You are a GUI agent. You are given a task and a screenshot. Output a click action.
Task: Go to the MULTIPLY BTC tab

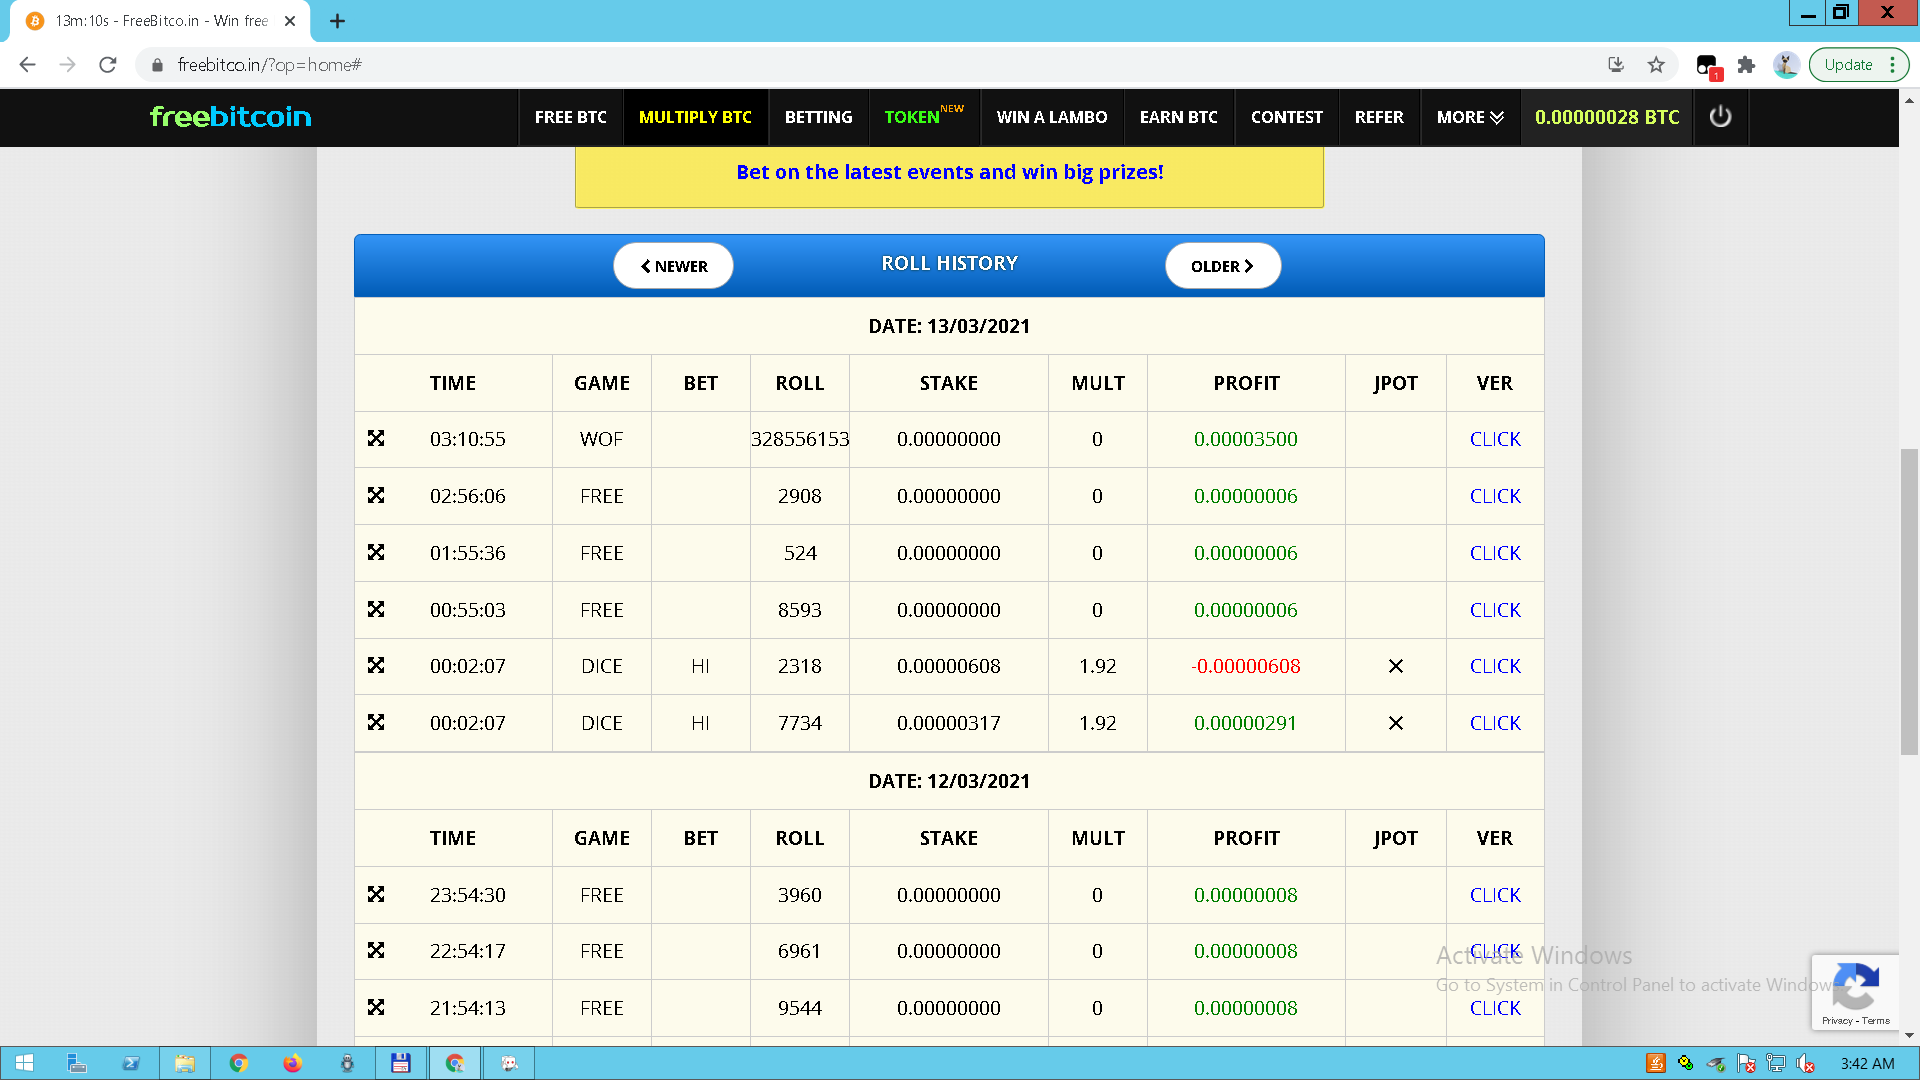click(x=695, y=117)
